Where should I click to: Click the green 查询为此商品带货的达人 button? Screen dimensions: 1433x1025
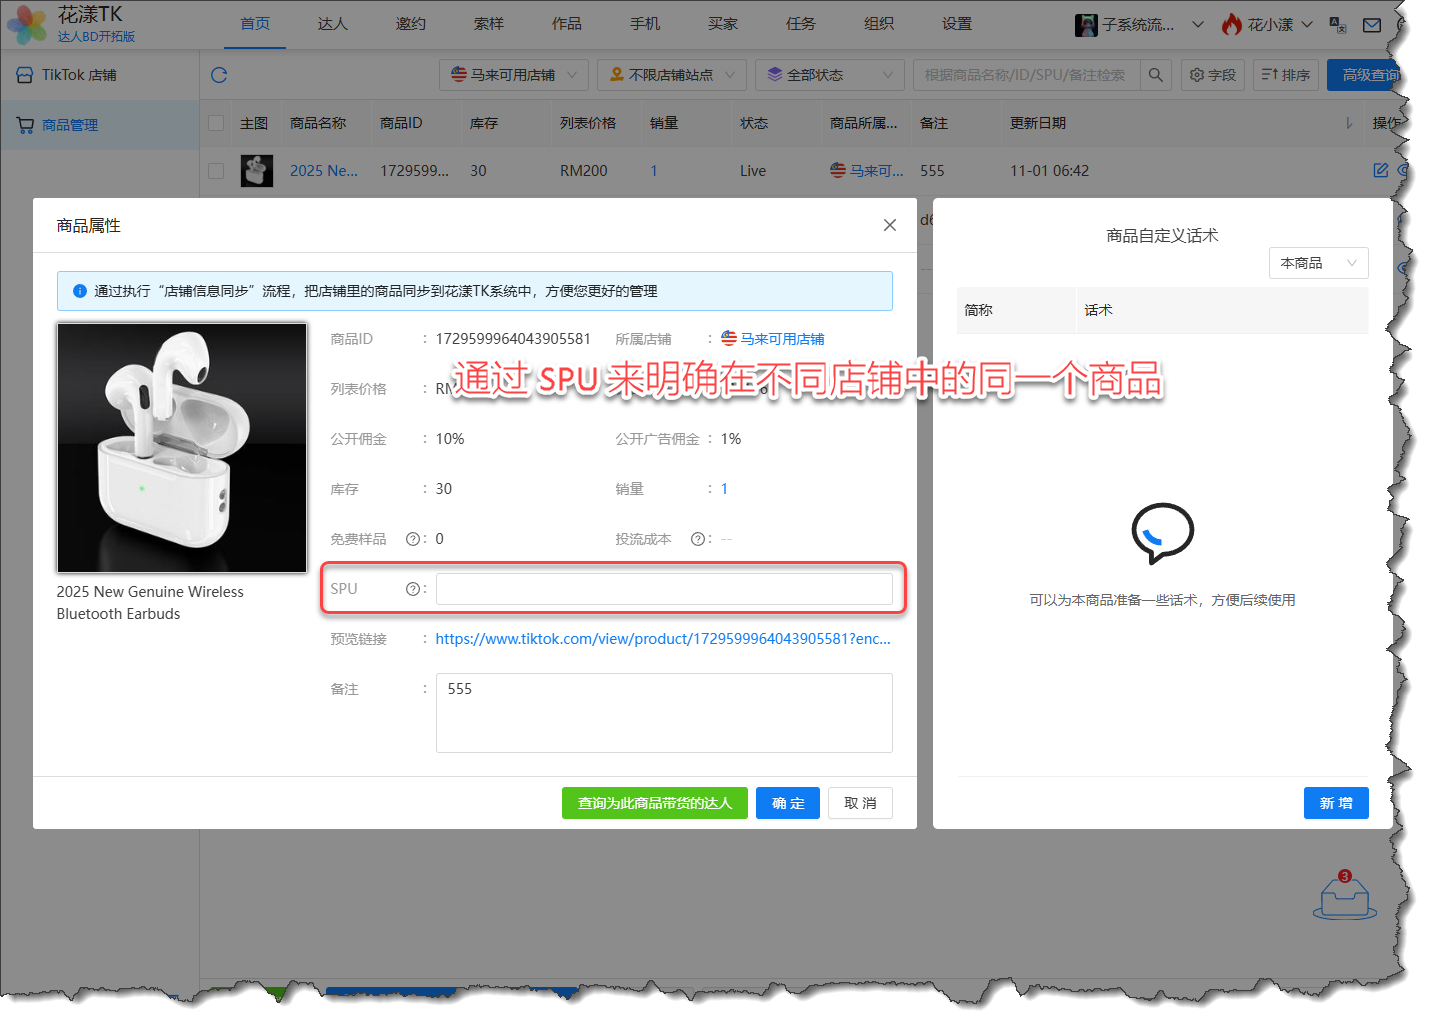[654, 803]
